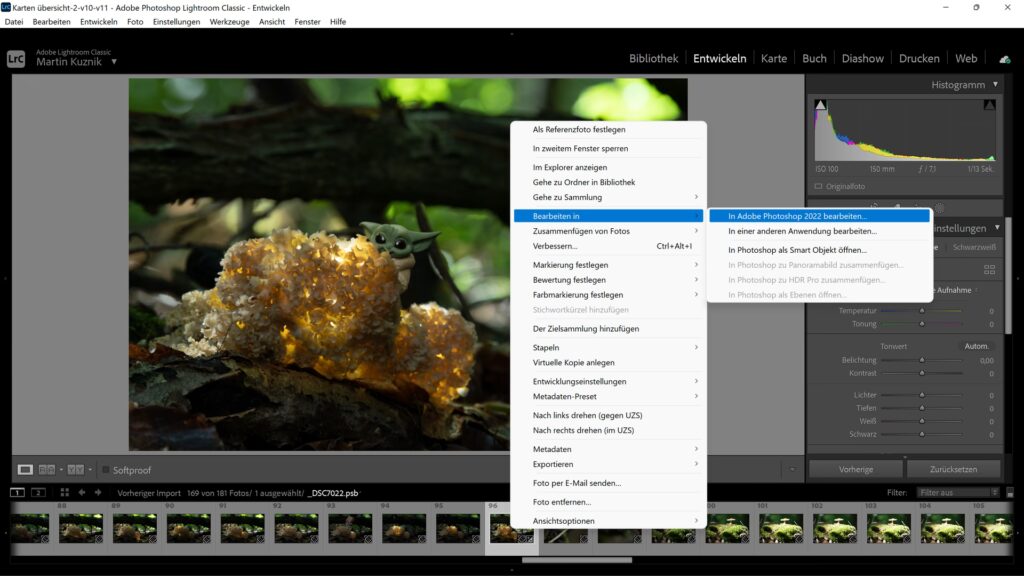Switch to the Bibliothek module

pos(653,58)
